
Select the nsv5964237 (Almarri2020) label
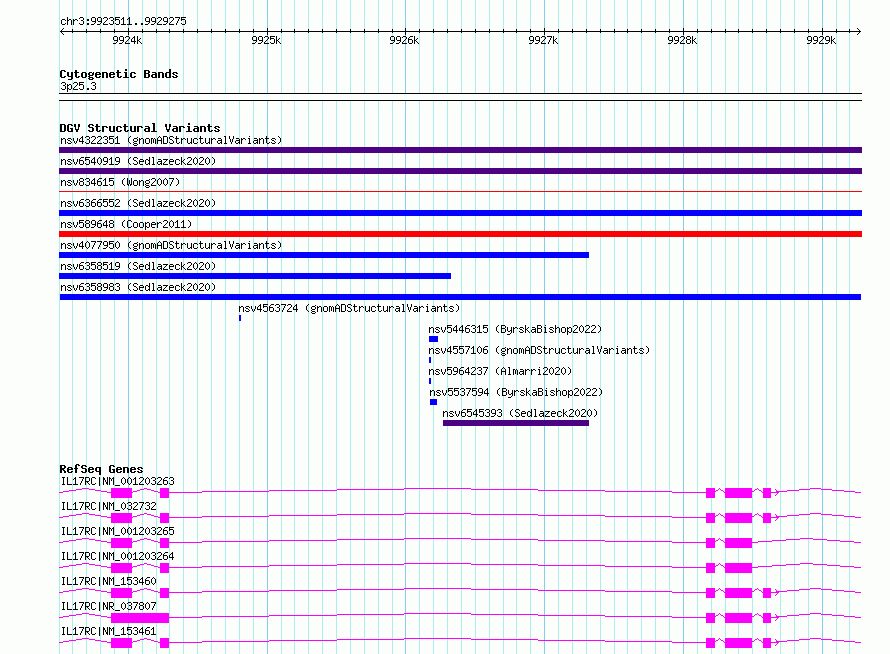point(500,371)
